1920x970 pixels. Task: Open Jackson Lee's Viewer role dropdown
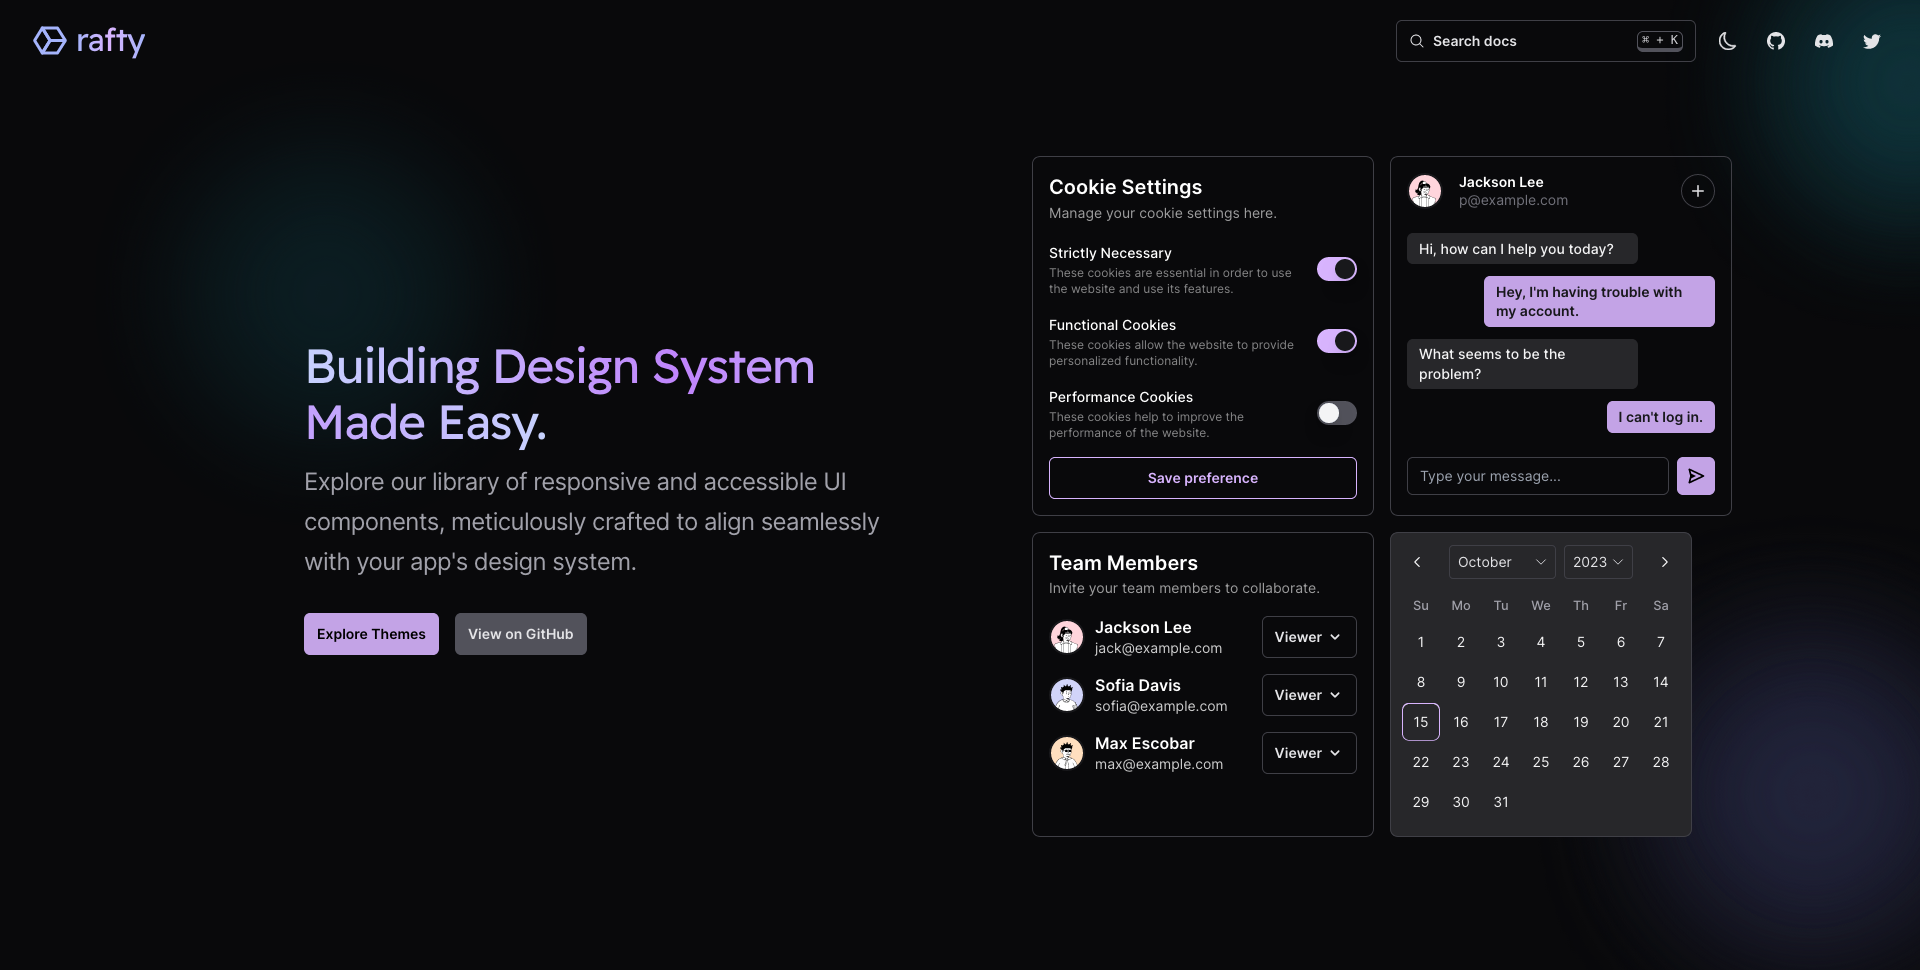coord(1308,637)
